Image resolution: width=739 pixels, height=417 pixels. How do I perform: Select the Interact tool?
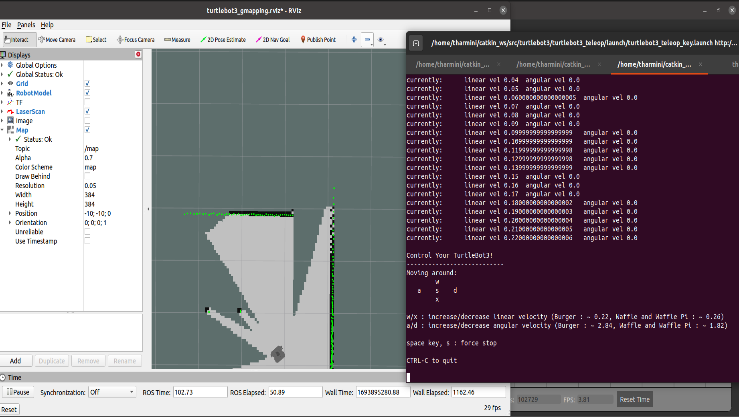(17, 40)
